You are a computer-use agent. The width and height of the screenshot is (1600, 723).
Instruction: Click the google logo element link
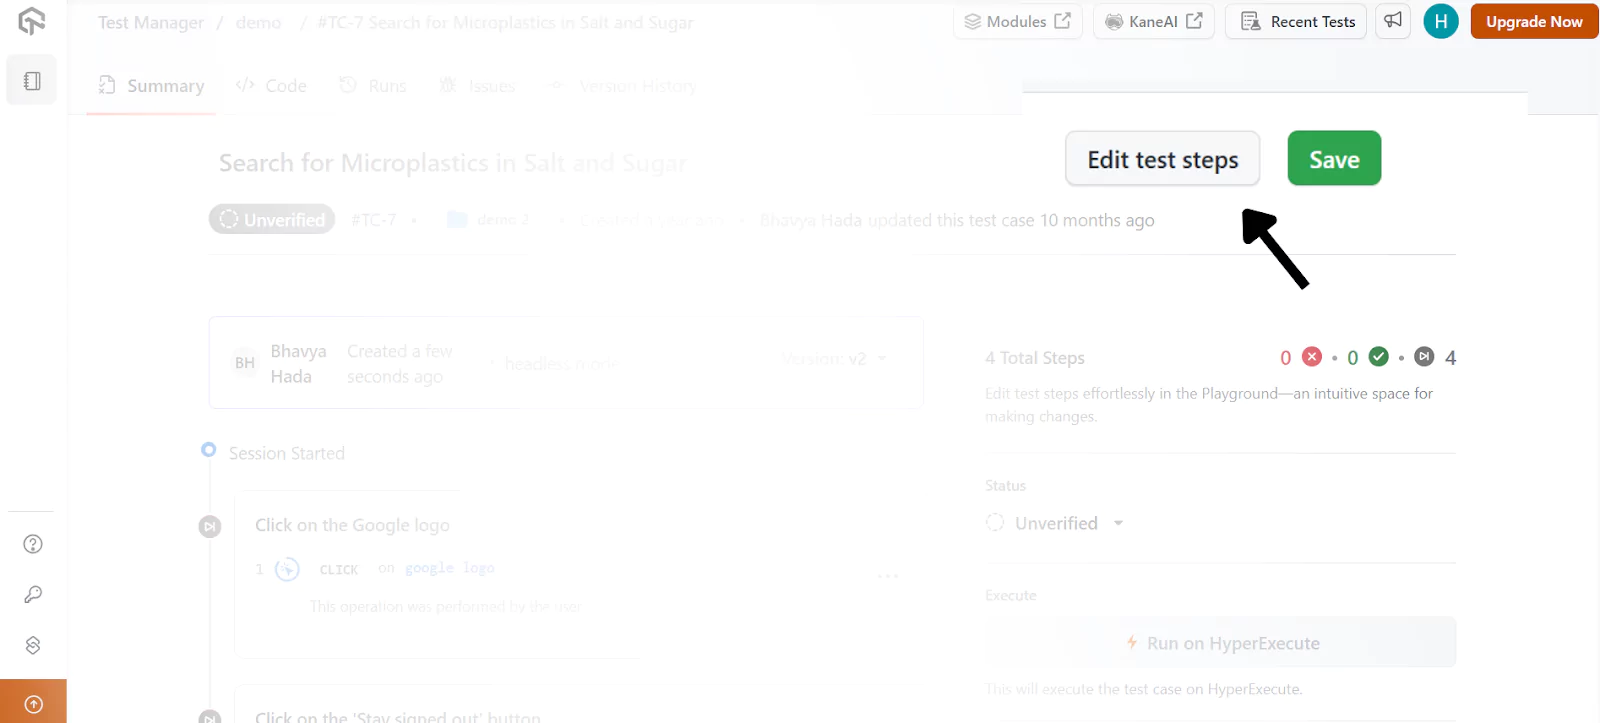[x=450, y=568]
